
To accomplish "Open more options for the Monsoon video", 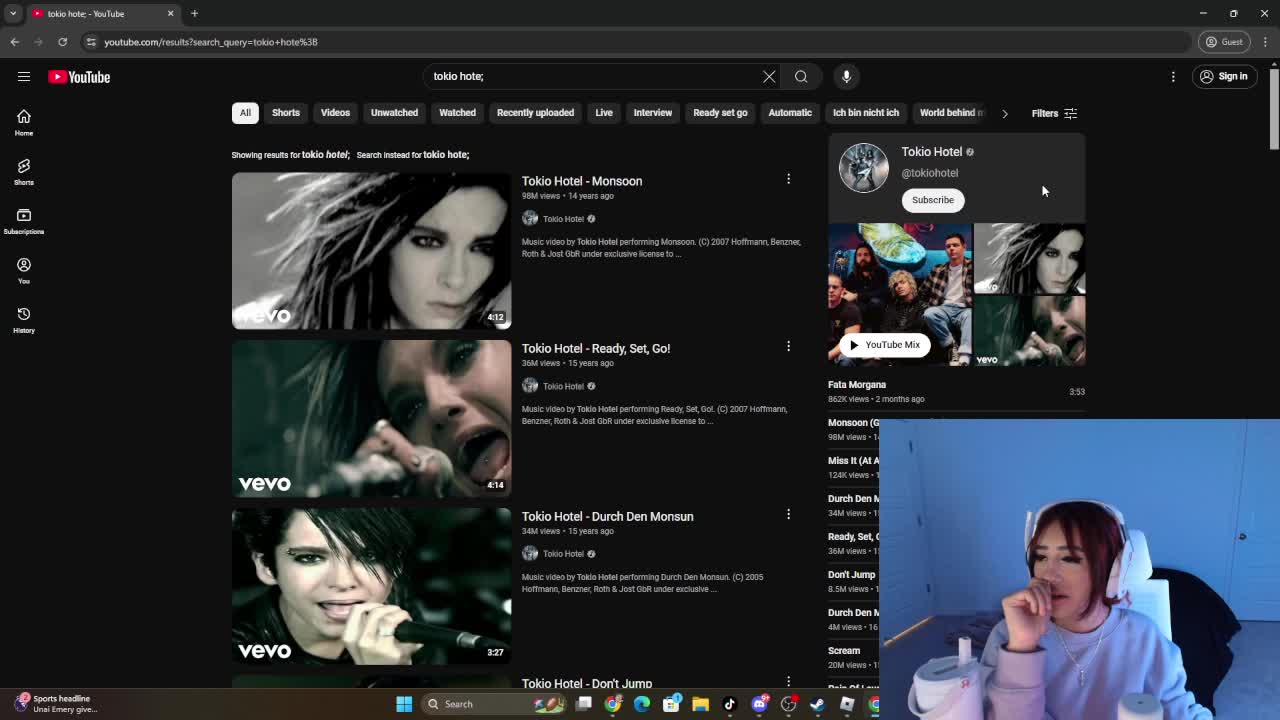I will click(788, 179).
